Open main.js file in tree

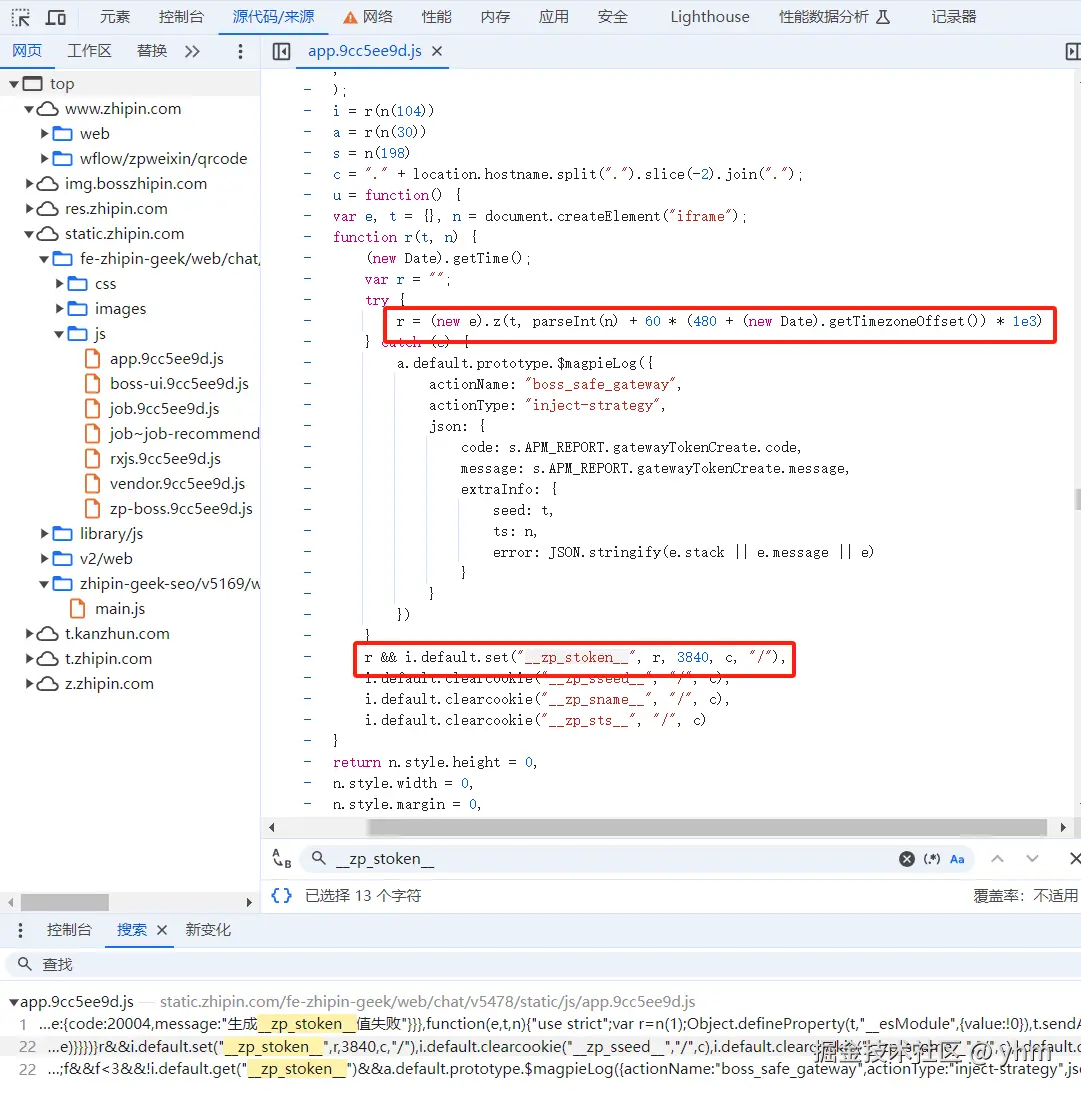click(120, 609)
